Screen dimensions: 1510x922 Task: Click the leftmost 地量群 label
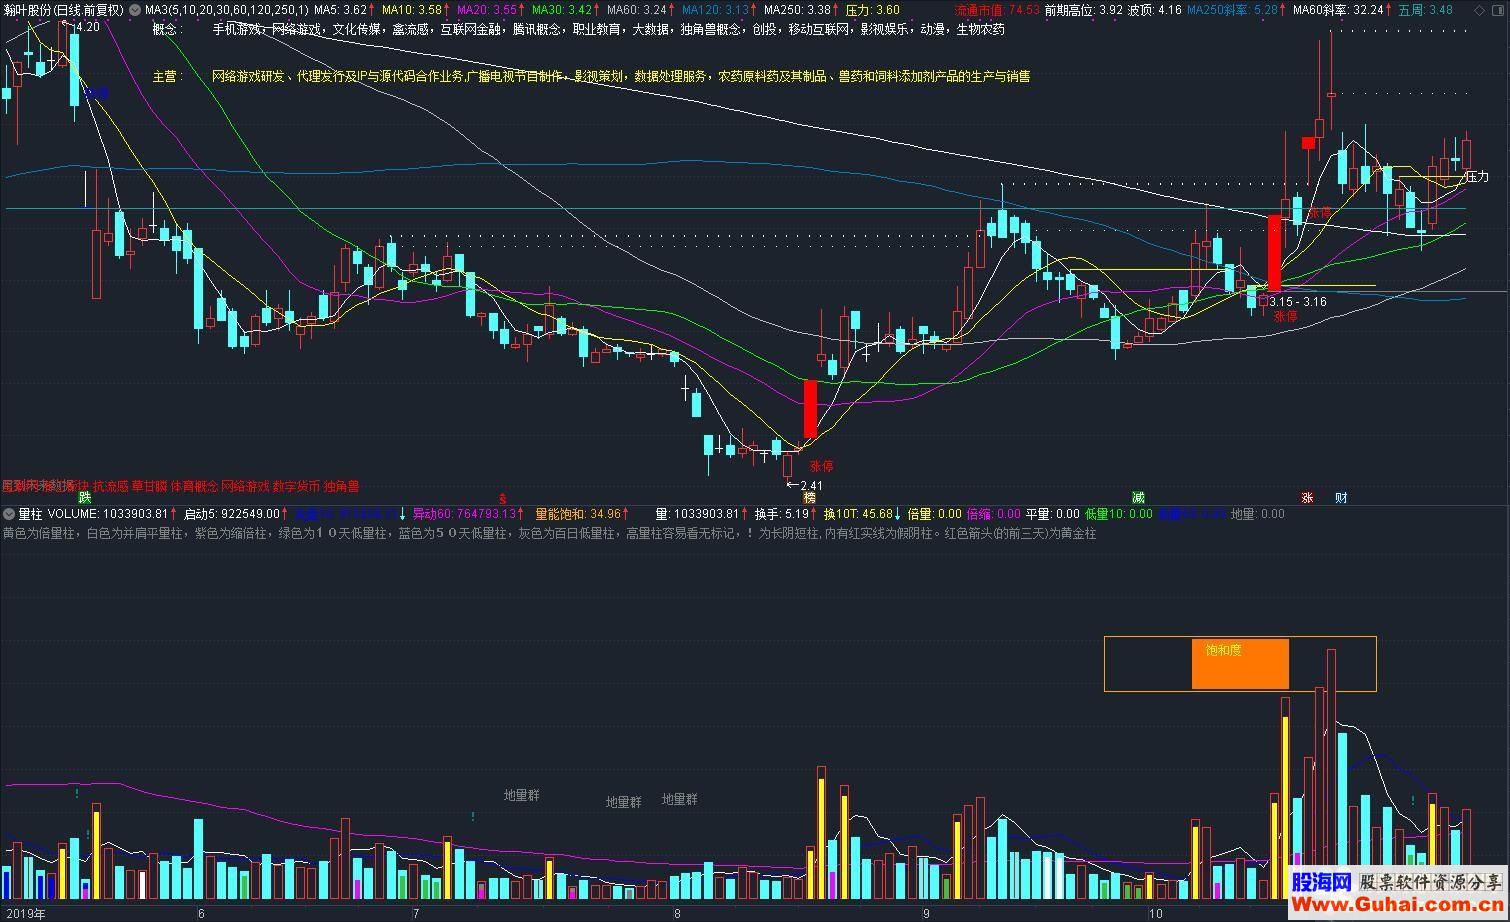522,796
